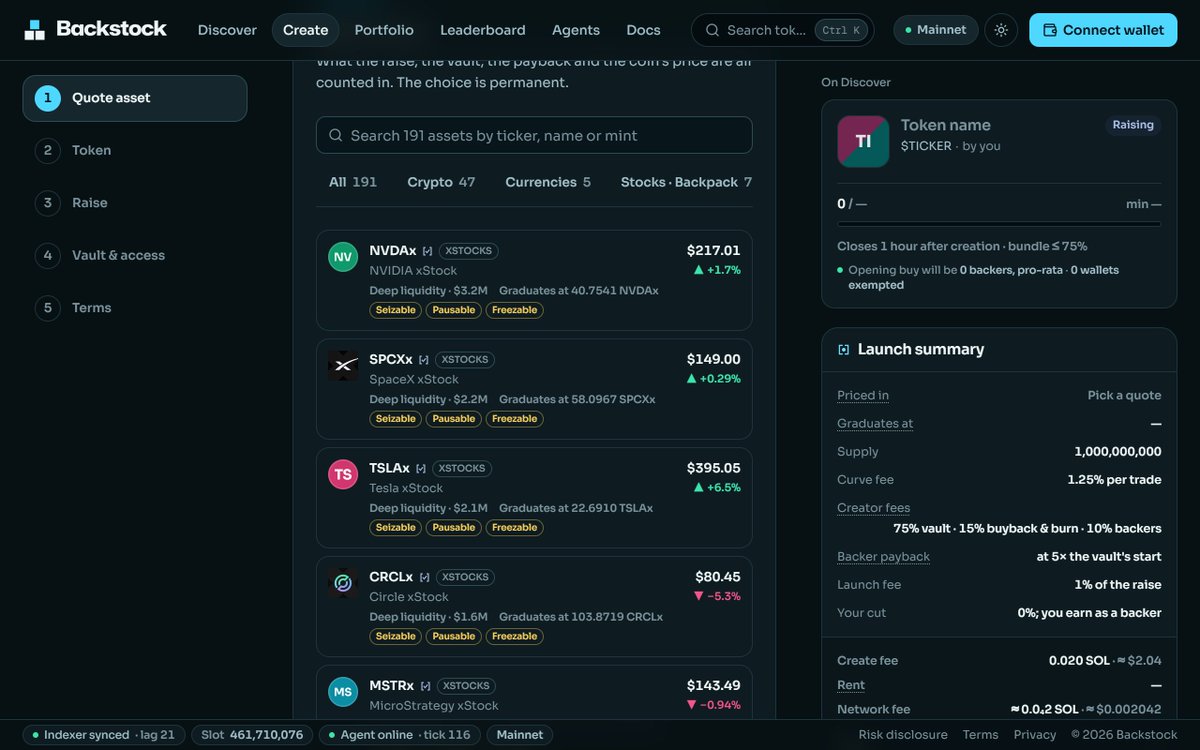Click the small bracket icon beside SPCXx ticker

pos(424,360)
